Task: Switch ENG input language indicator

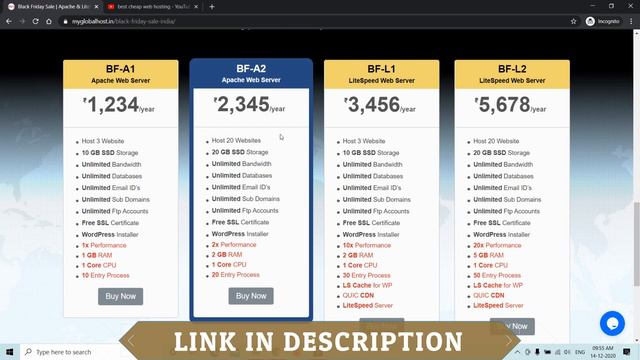Action: pyautogui.click(x=580, y=352)
